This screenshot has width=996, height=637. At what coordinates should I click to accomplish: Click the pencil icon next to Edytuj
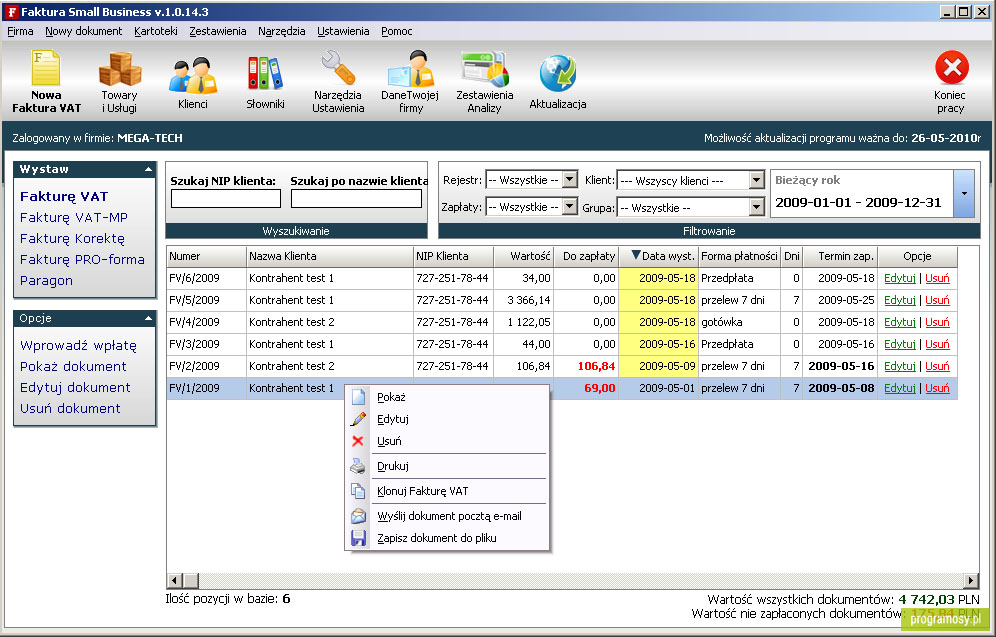(x=358, y=419)
